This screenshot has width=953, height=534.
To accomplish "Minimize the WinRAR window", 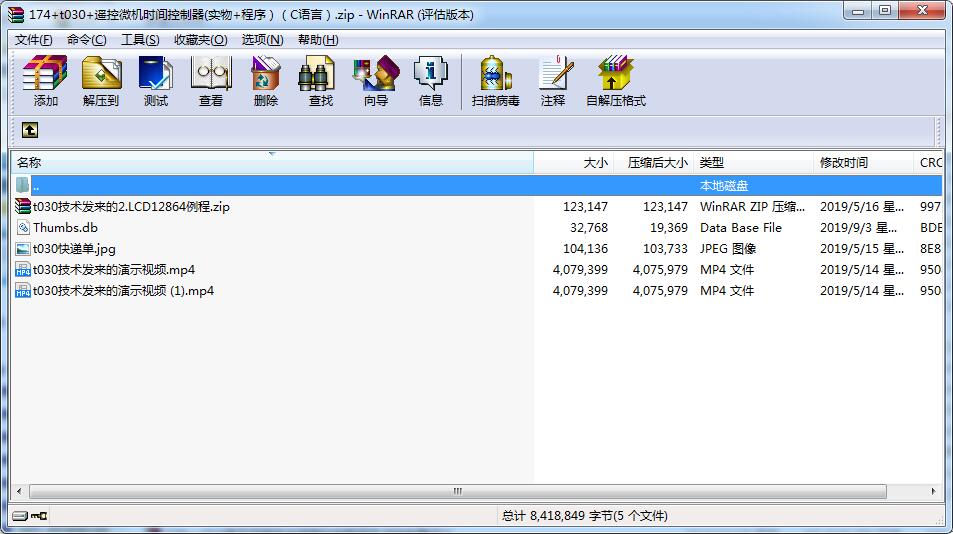I will pos(858,10).
